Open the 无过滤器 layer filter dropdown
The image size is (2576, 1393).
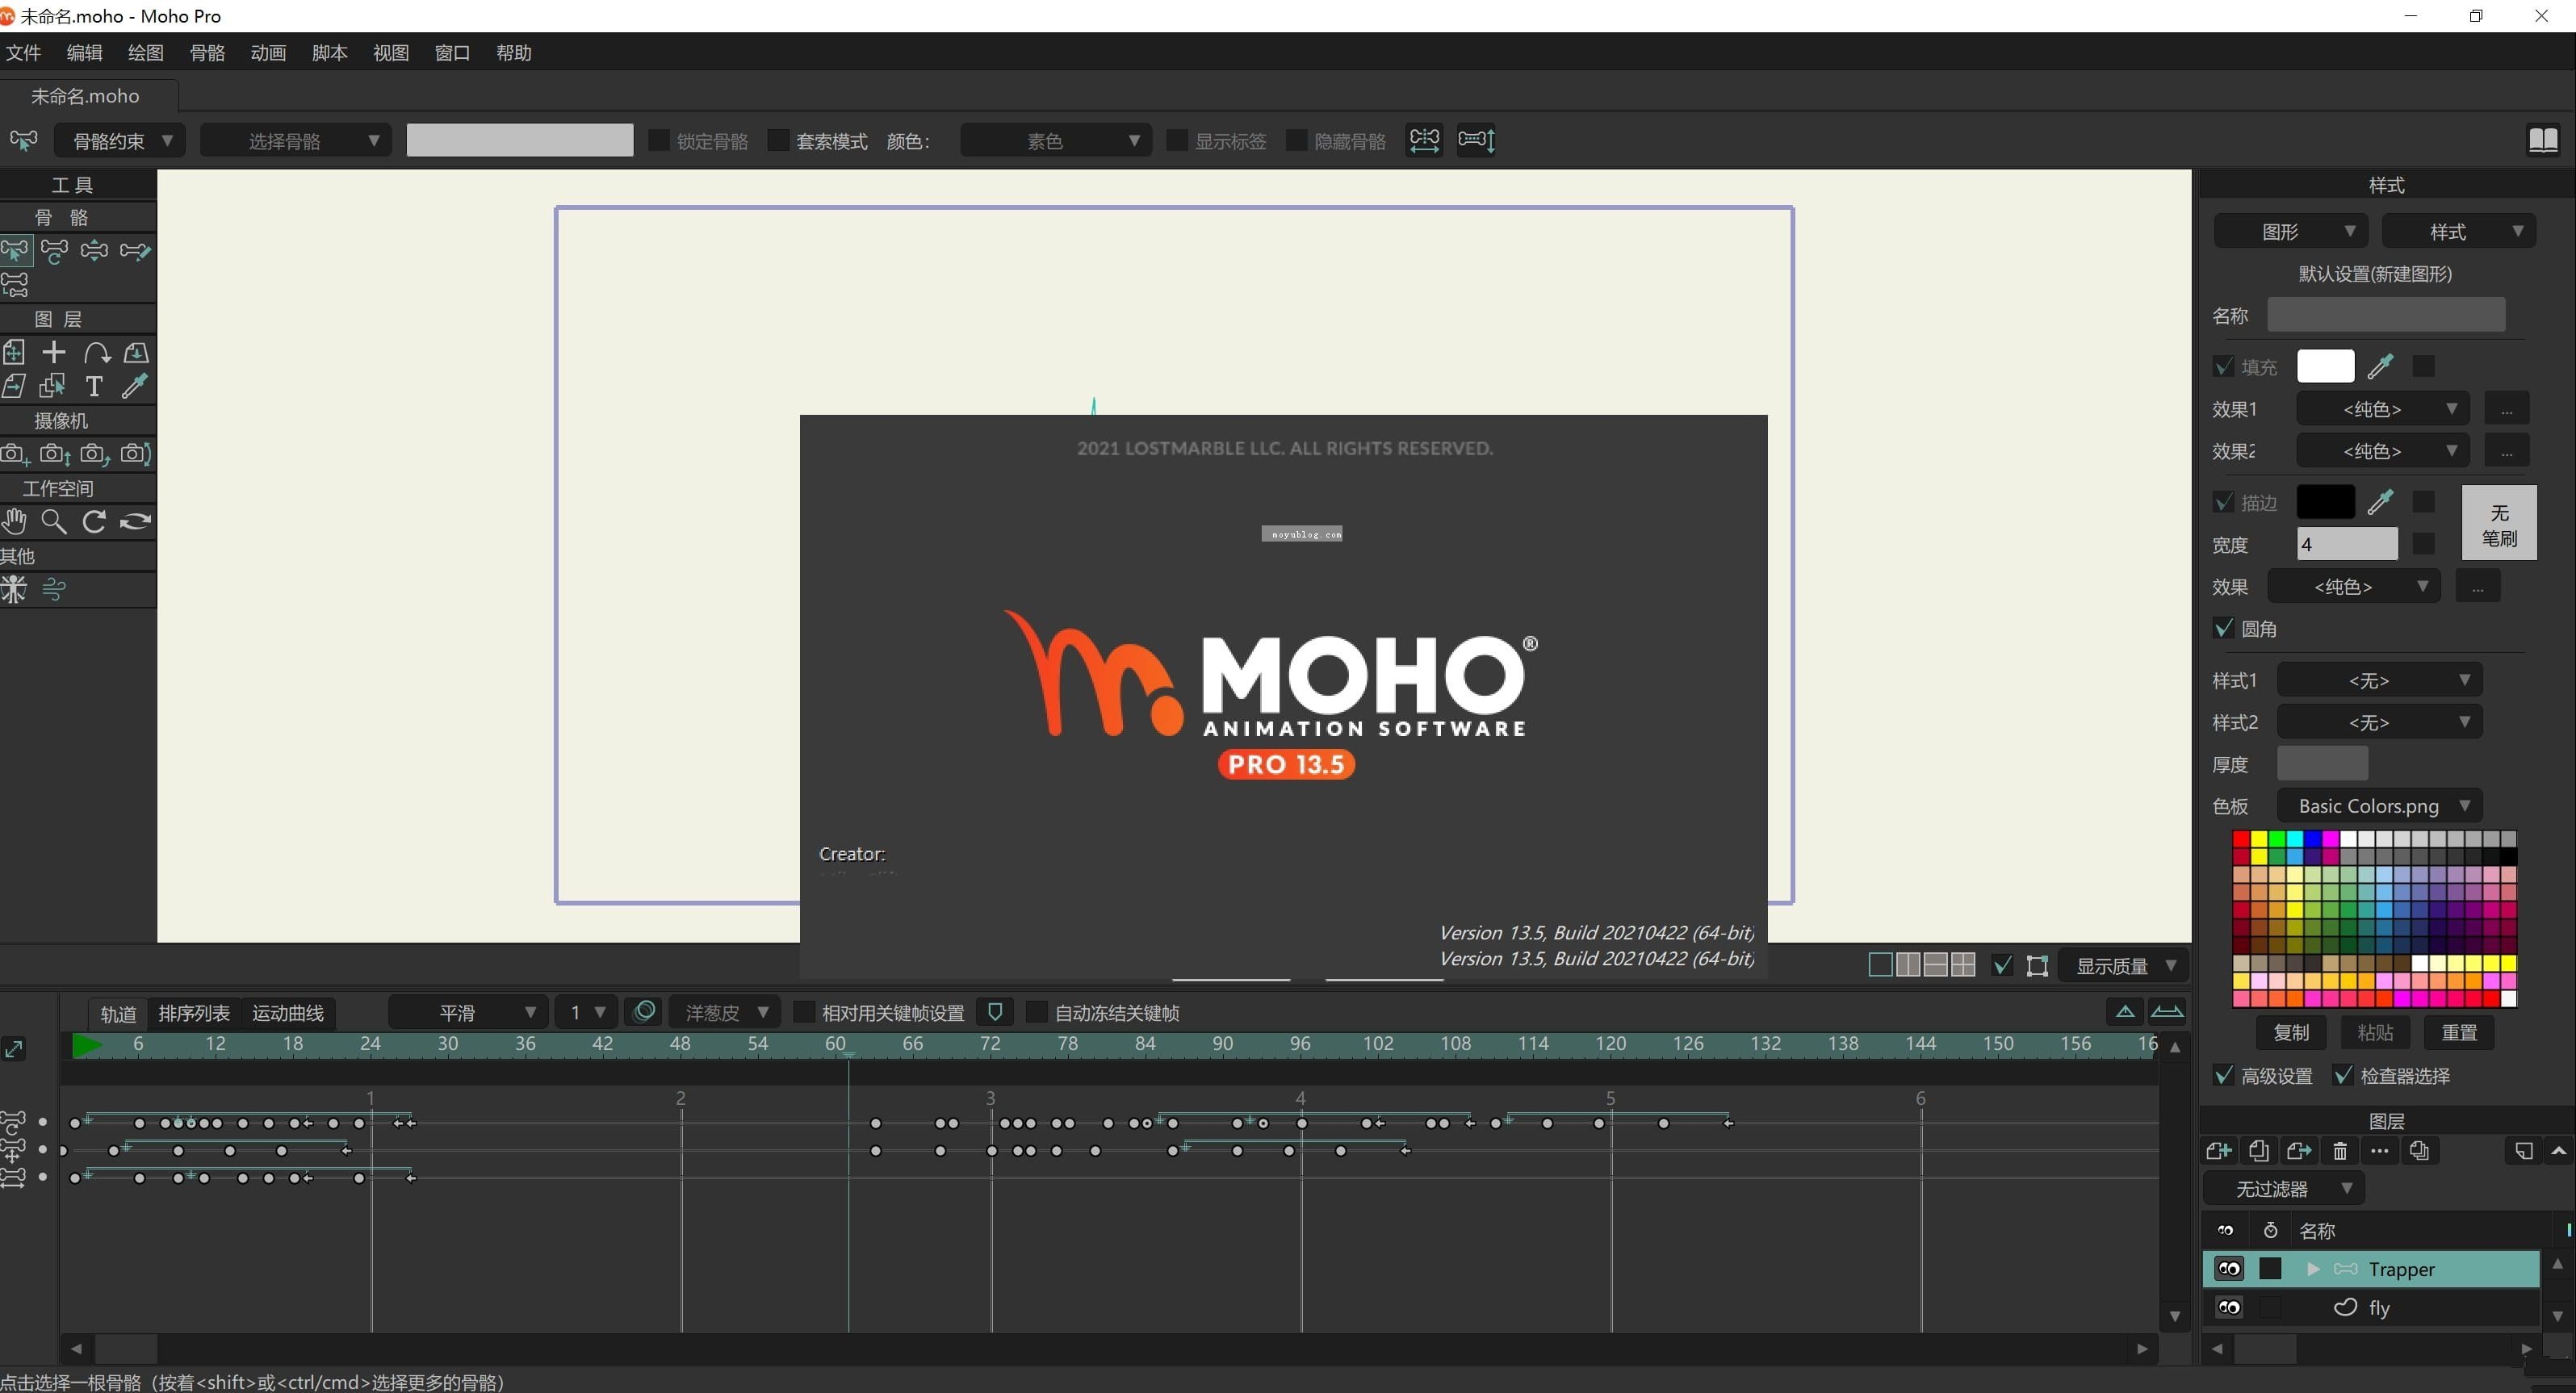pos(2283,1188)
